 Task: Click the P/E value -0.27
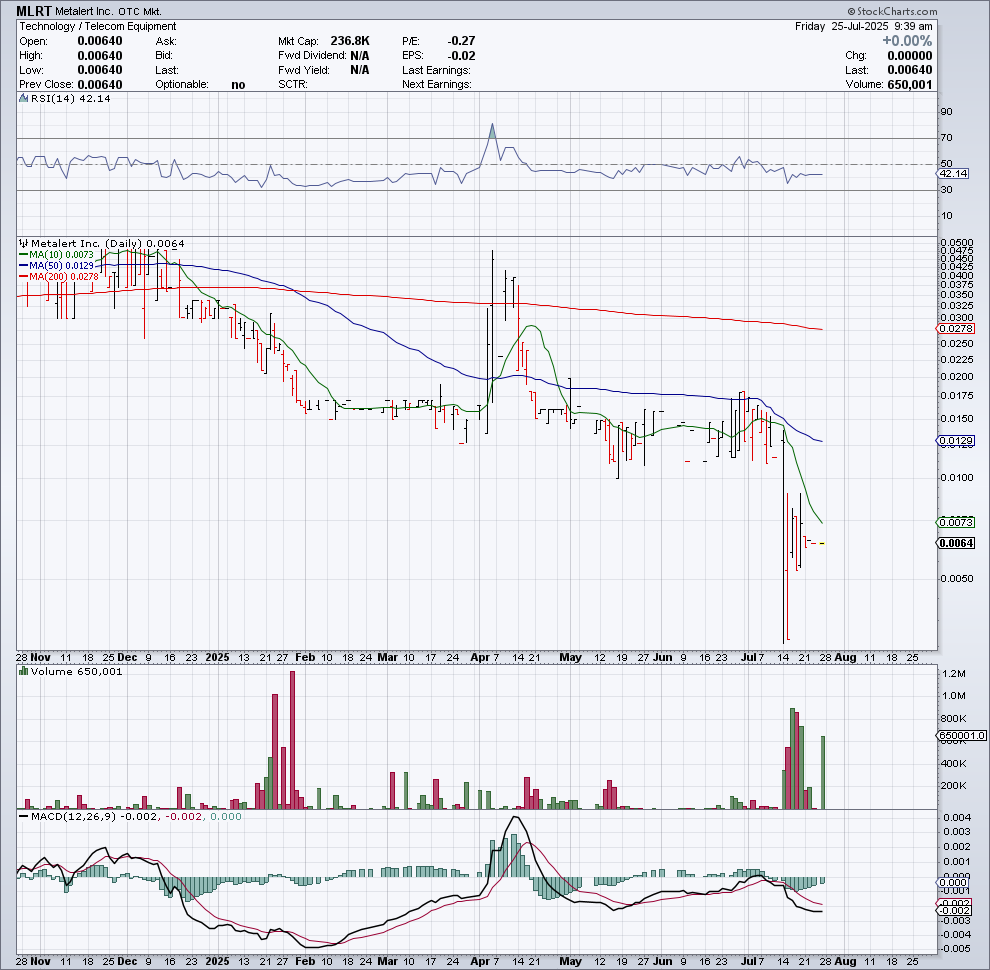point(461,41)
